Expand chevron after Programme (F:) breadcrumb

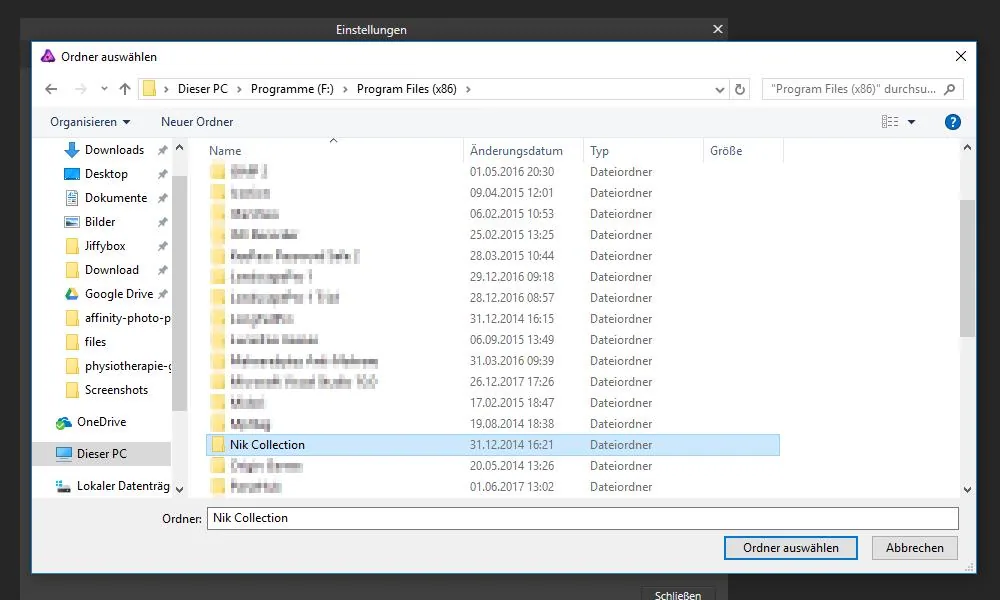[345, 89]
